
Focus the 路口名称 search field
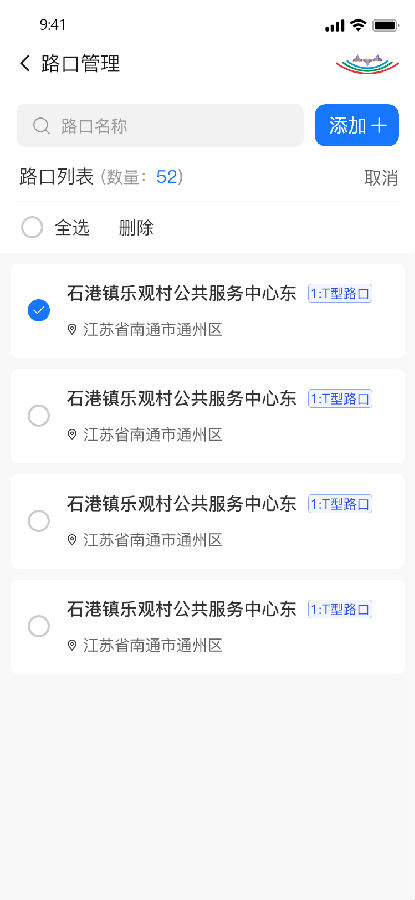(x=160, y=125)
